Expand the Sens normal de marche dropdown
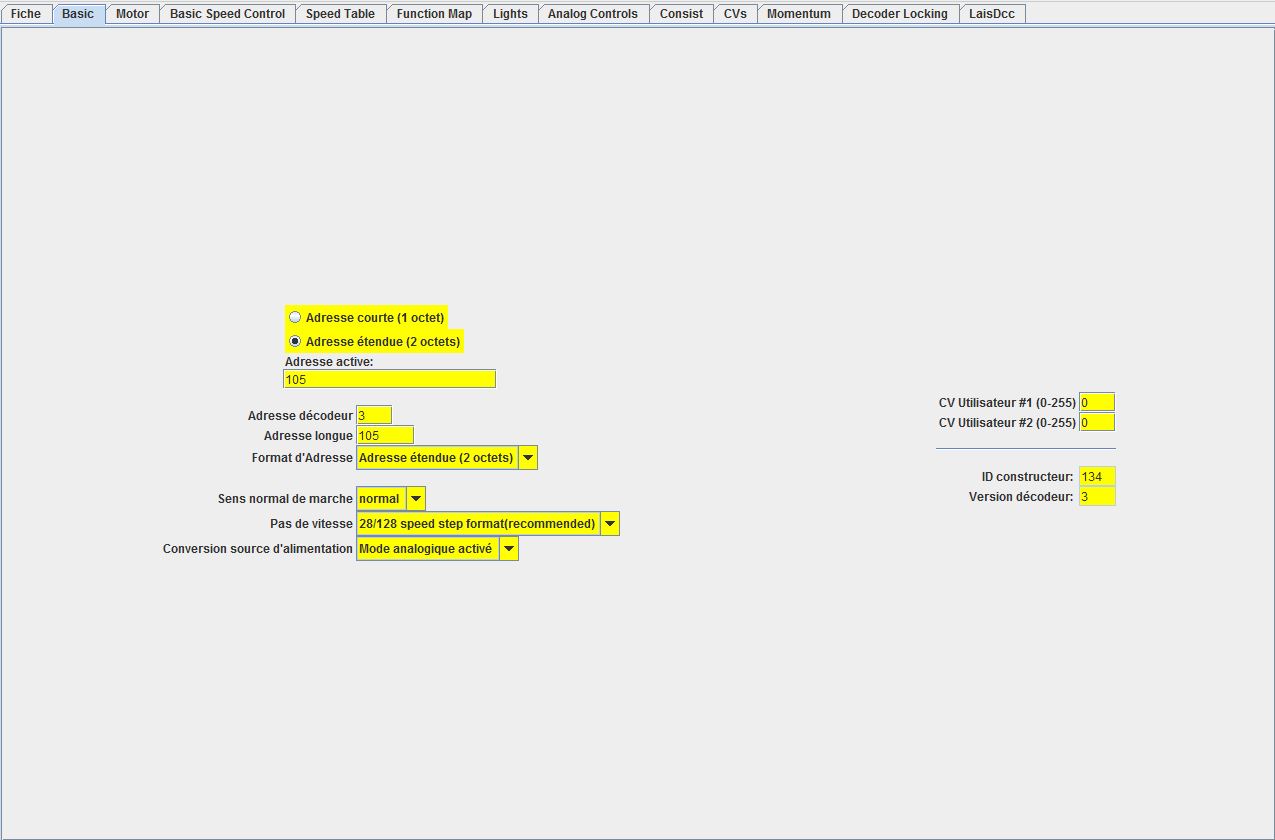 [x=416, y=499]
